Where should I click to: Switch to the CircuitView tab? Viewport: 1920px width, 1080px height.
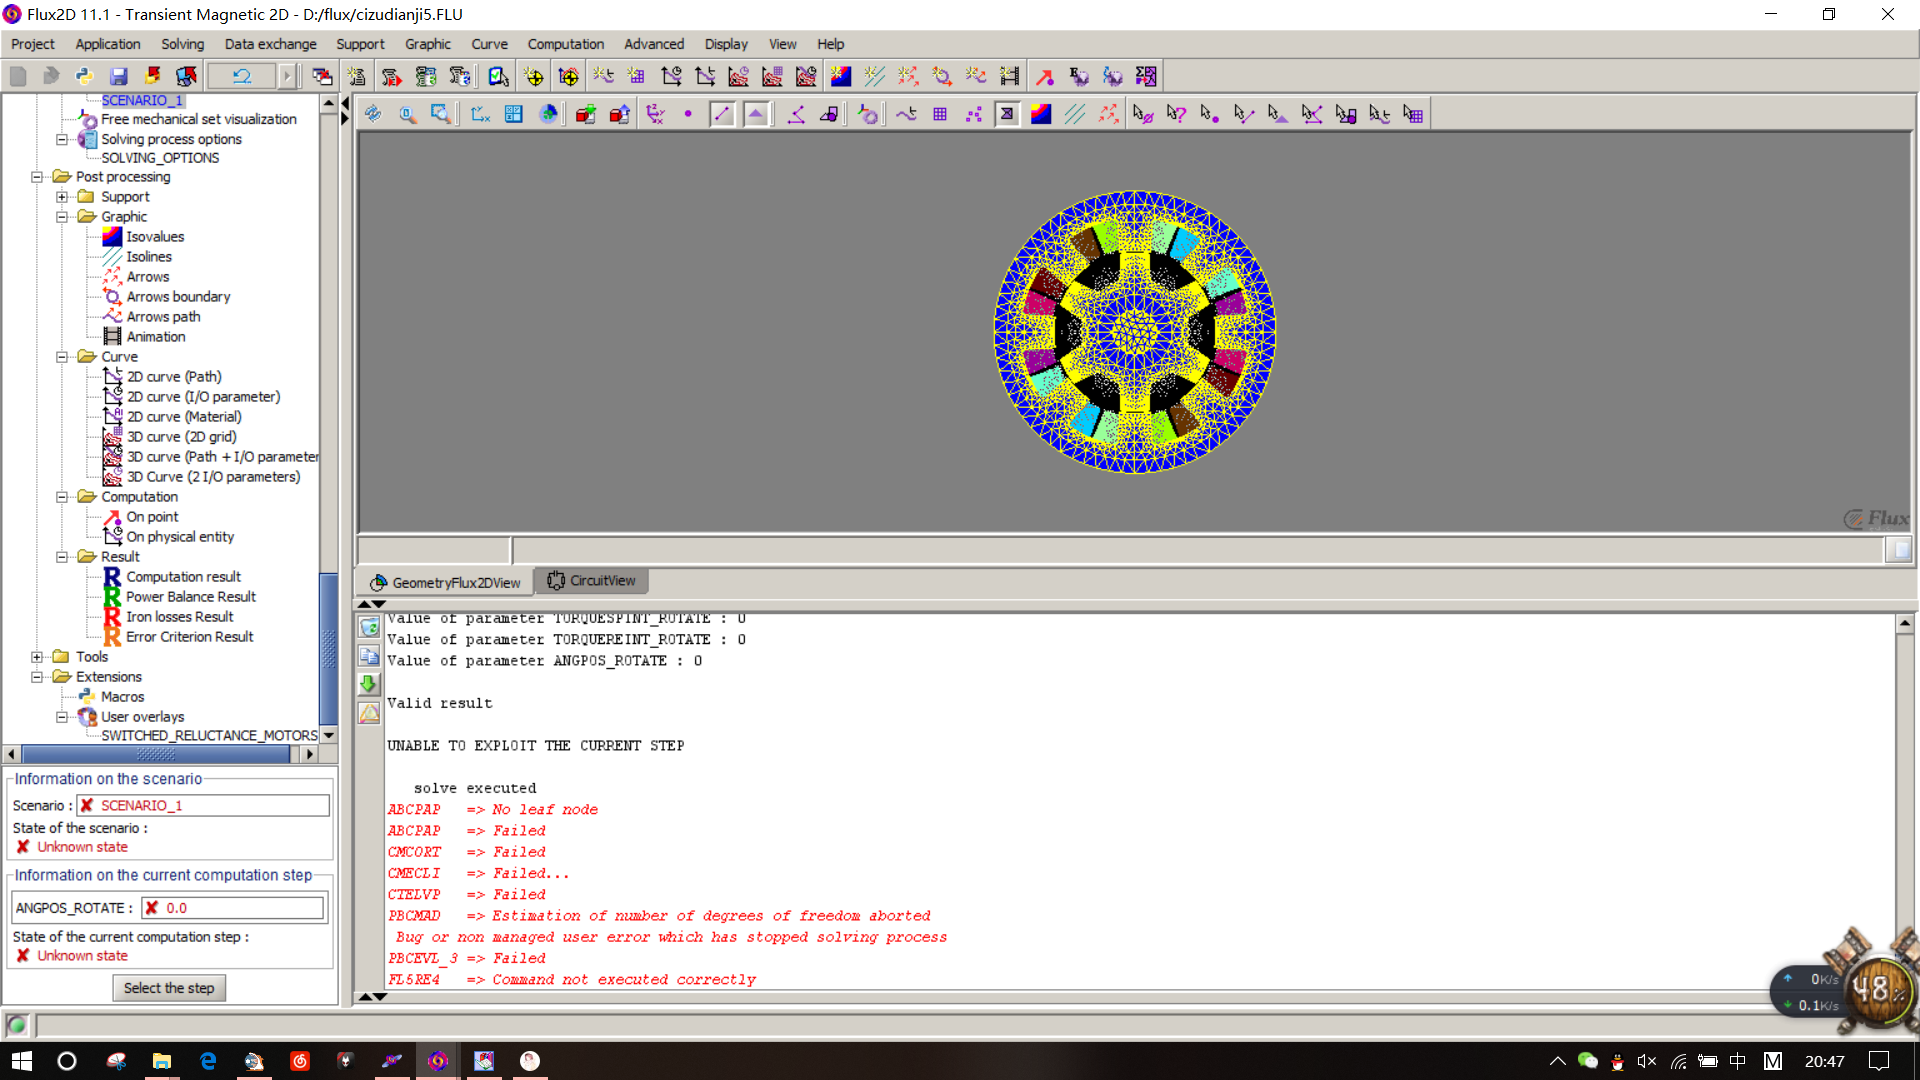pos(591,581)
